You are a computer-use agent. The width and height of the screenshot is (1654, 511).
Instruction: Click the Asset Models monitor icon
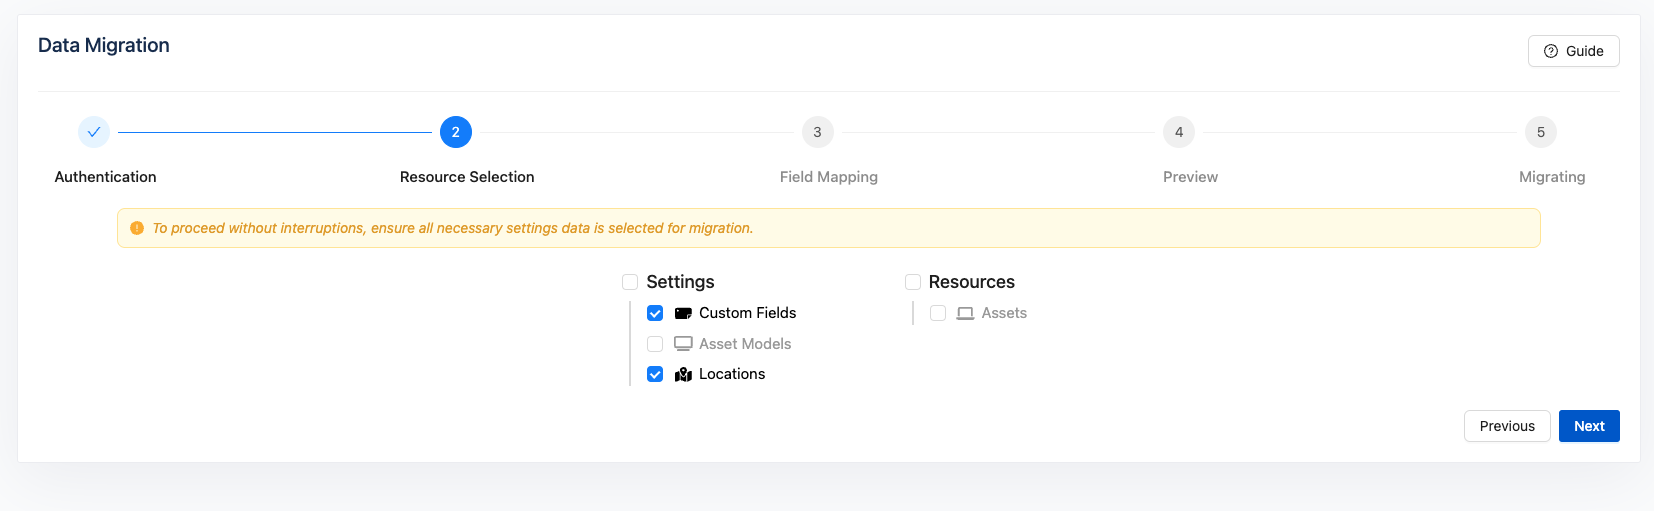[683, 344]
